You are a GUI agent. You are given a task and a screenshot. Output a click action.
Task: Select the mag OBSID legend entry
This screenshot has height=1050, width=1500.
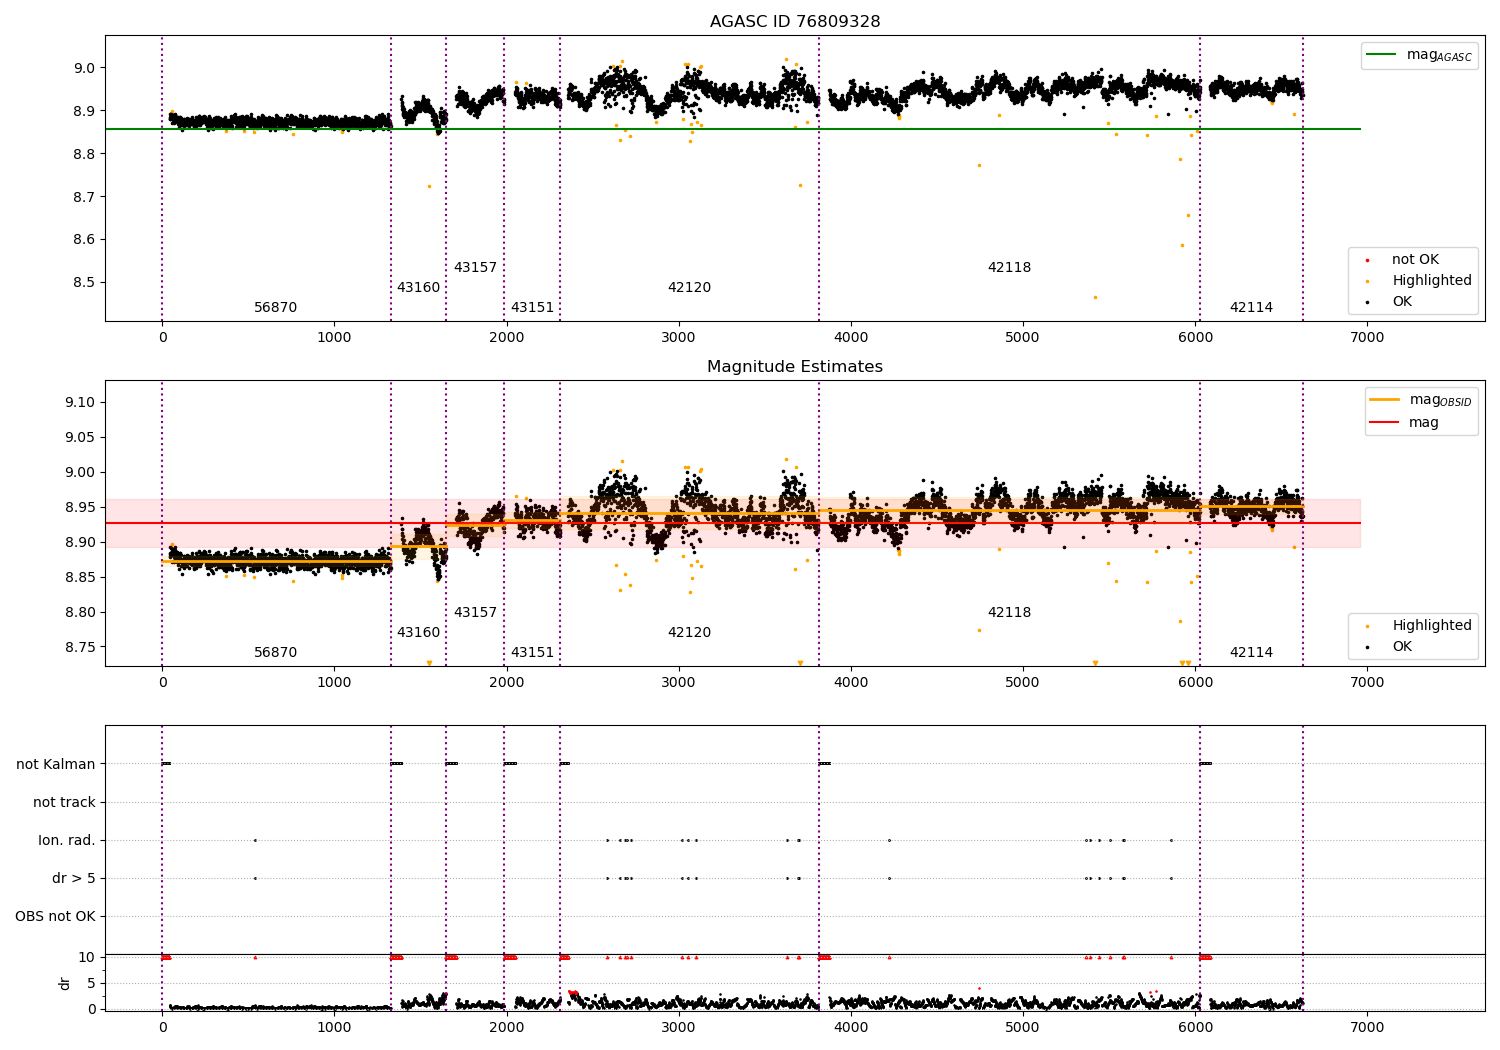click(x=1422, y=400)
